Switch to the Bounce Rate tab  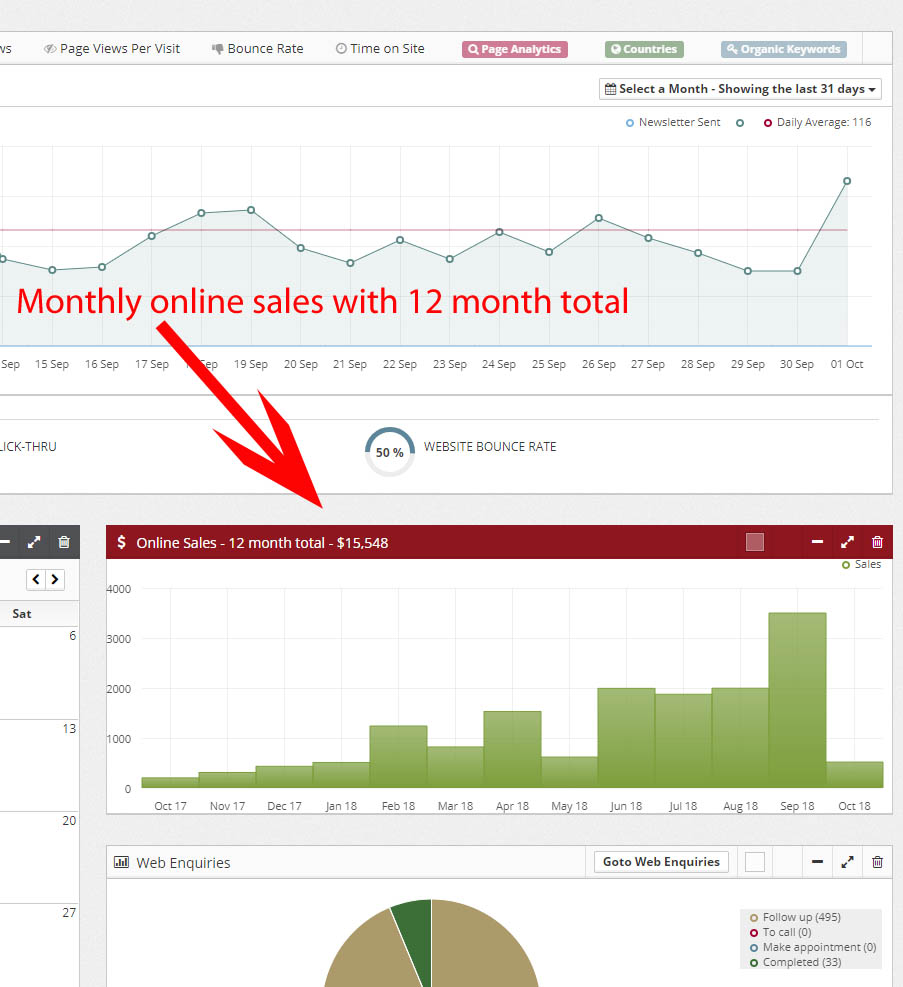point(257,48)
